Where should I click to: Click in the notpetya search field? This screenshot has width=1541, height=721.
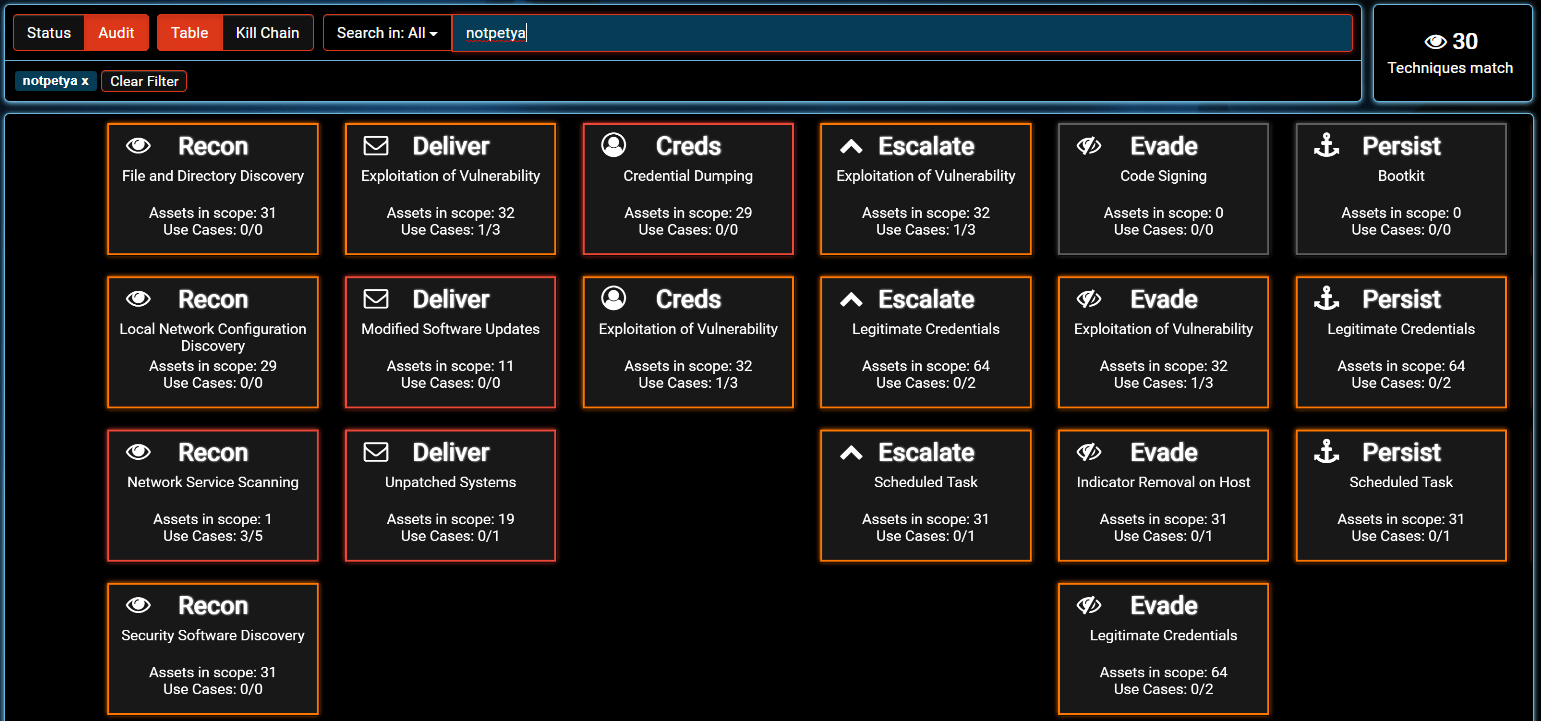[x=900, y=33]
